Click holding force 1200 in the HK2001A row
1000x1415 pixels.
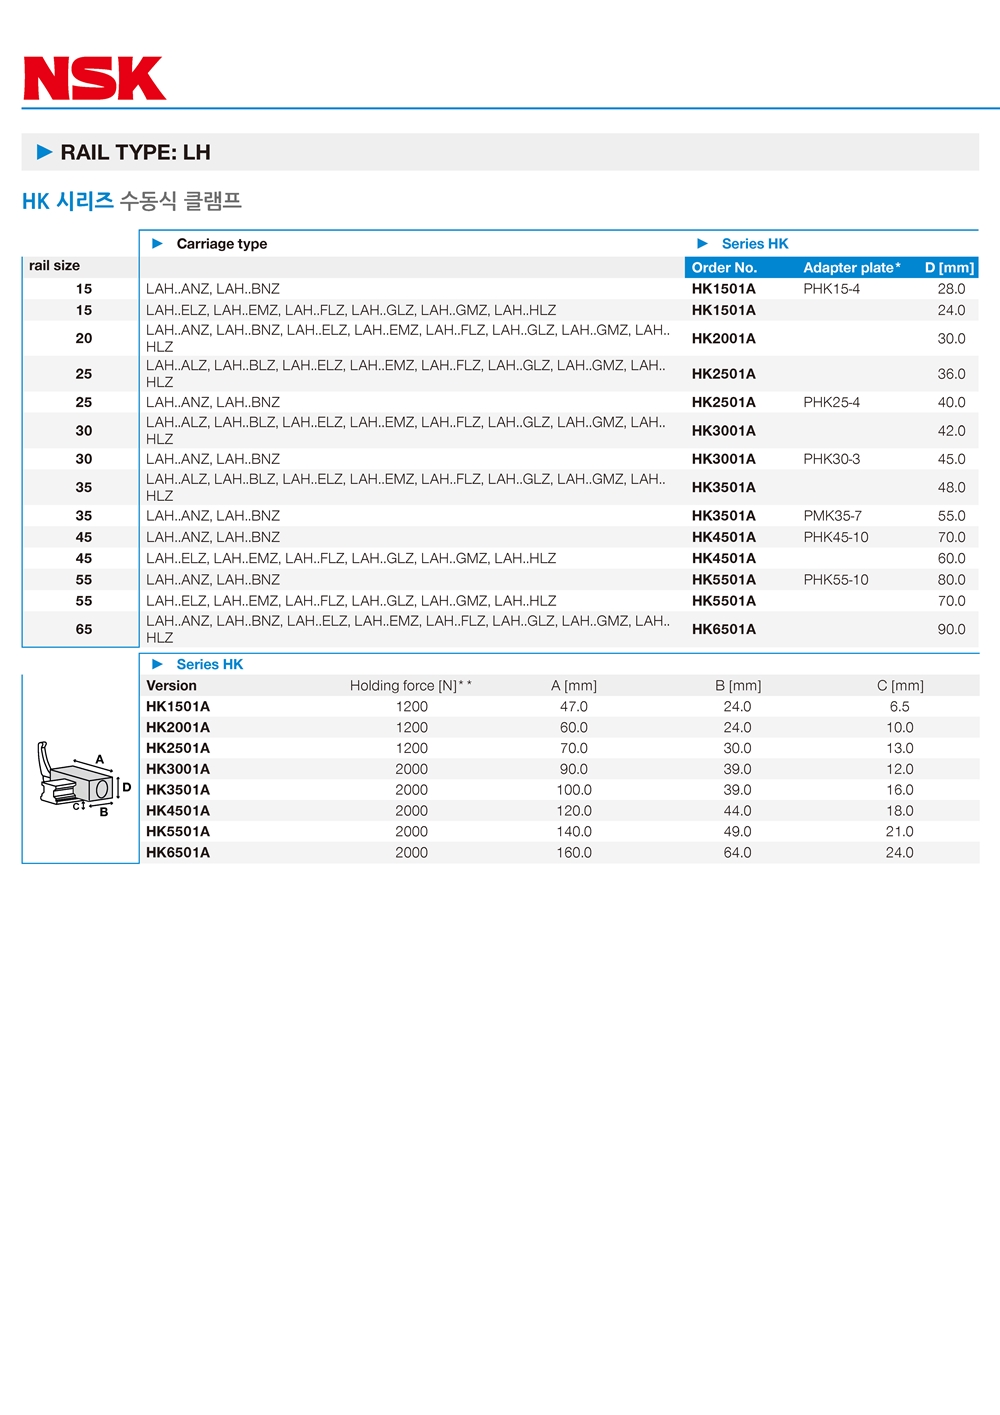coord(412,728)
